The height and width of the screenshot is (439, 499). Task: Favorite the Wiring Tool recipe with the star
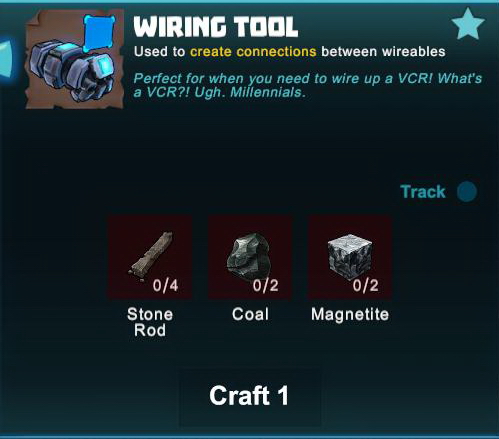click(x=468, y=24)
